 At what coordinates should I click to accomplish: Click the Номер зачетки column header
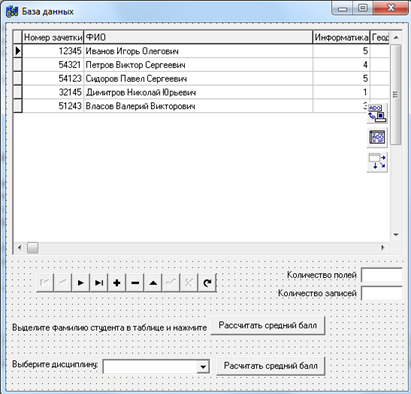pos(53,37)
